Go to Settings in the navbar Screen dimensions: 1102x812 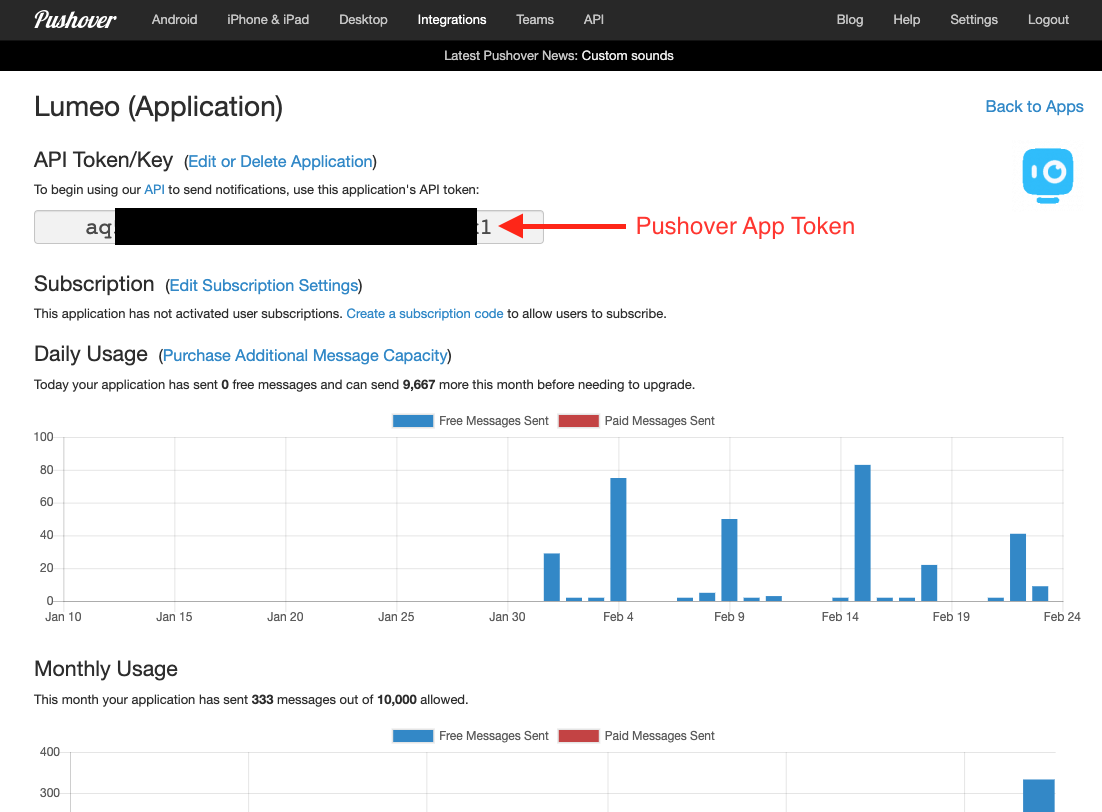[x=974, y=20]
